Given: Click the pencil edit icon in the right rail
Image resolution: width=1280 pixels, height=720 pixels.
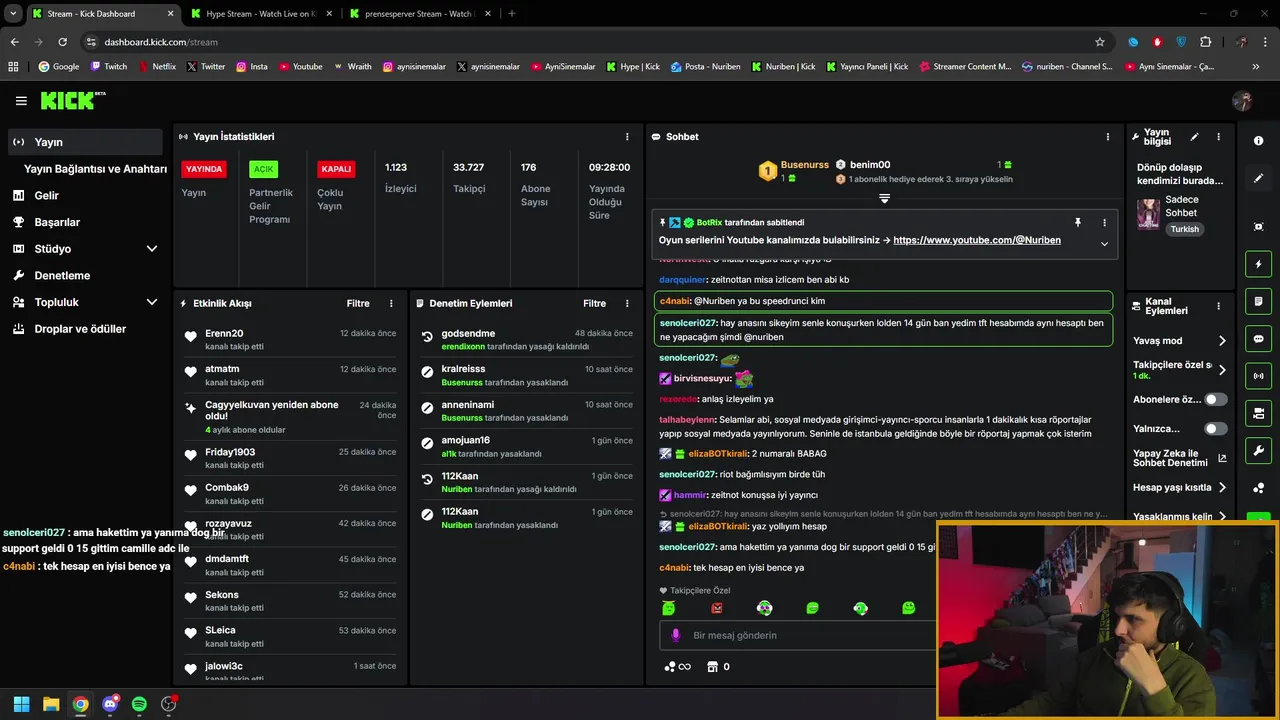Looking at the screenshot, I should (1258, 178).
